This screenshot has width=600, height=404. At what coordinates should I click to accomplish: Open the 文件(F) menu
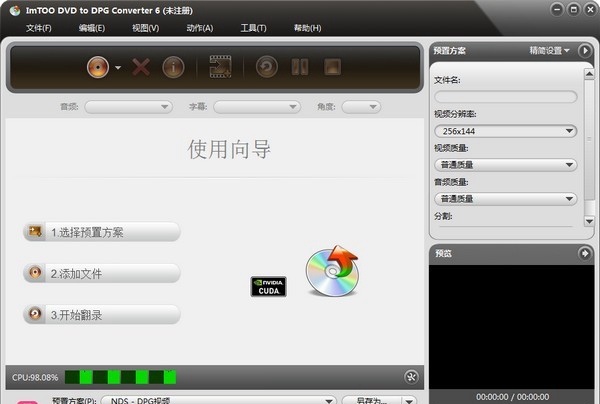tap(39, 28)
